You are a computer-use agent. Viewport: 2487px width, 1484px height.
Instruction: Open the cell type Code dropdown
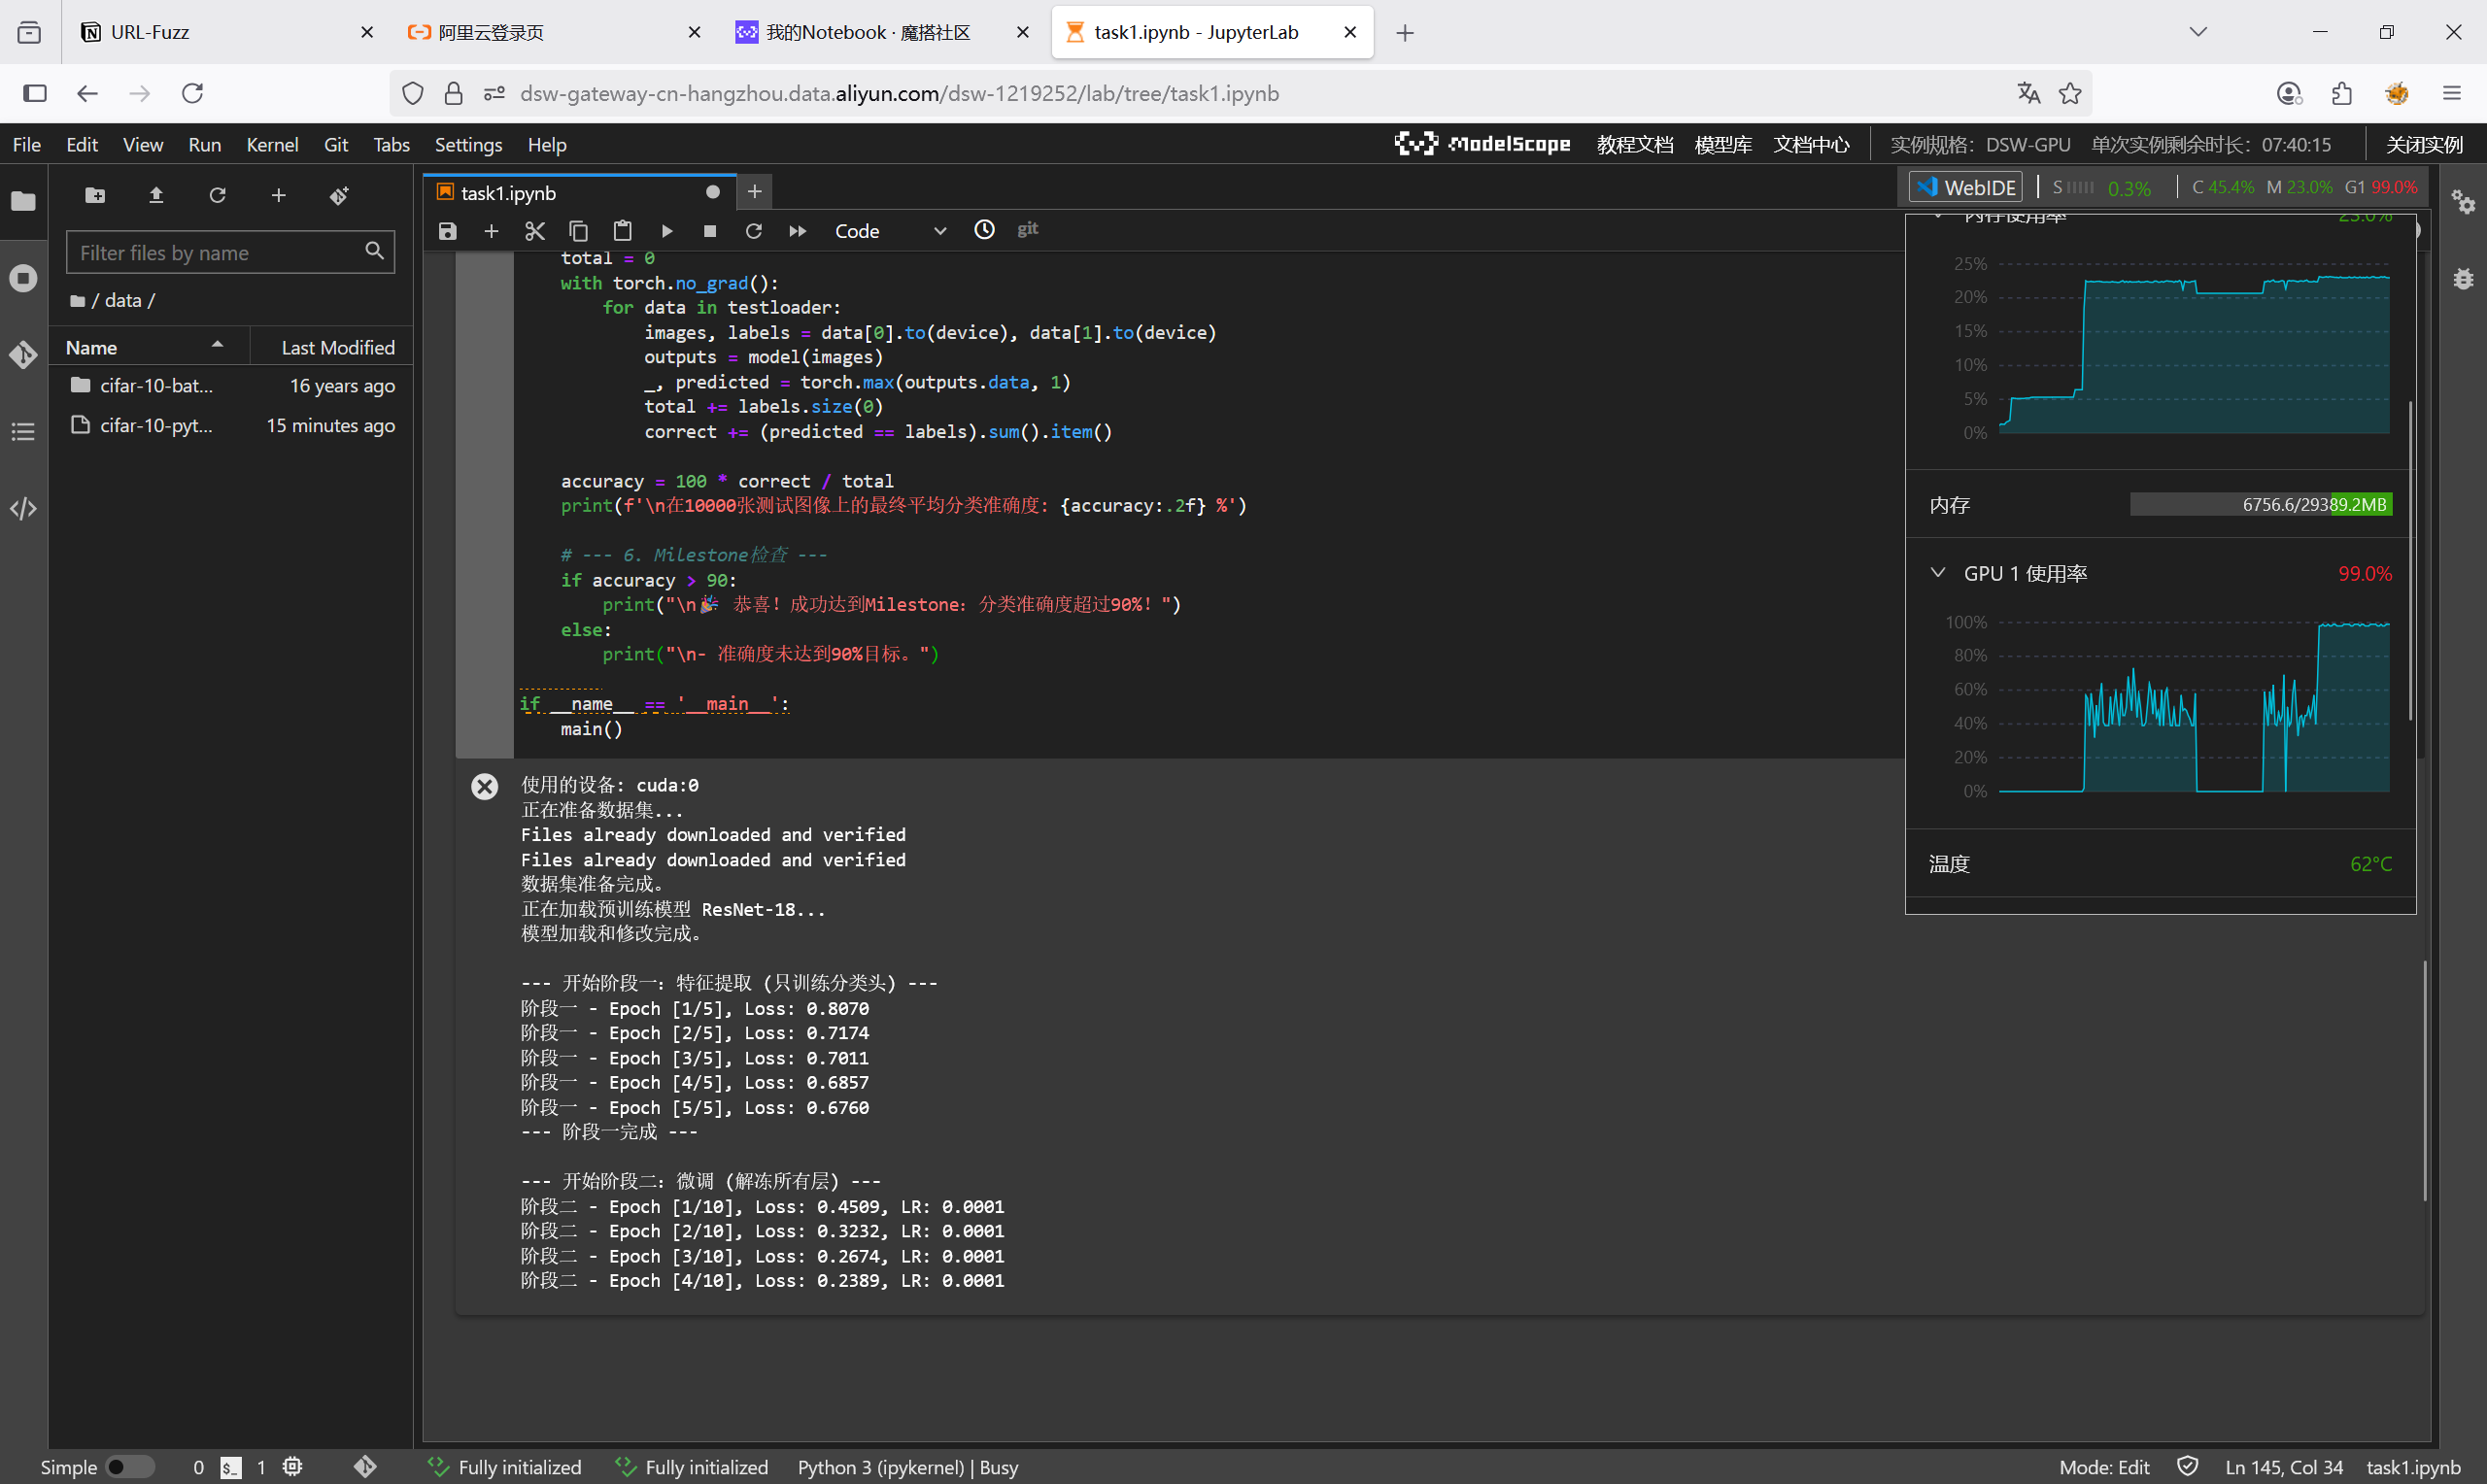coord(888,231)
